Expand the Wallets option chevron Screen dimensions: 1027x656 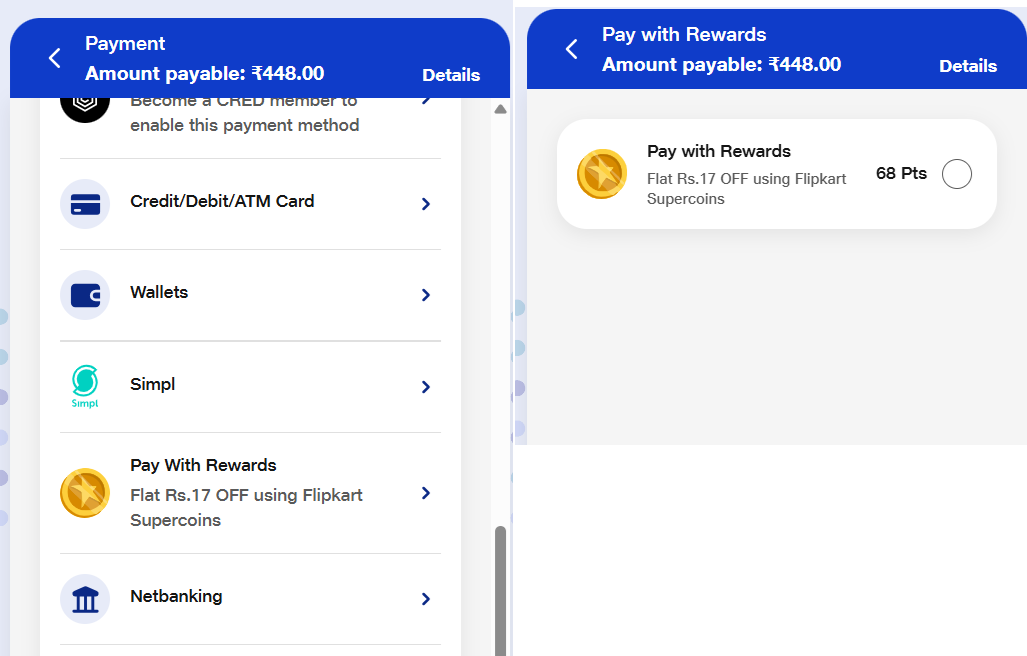click(426, 295)
